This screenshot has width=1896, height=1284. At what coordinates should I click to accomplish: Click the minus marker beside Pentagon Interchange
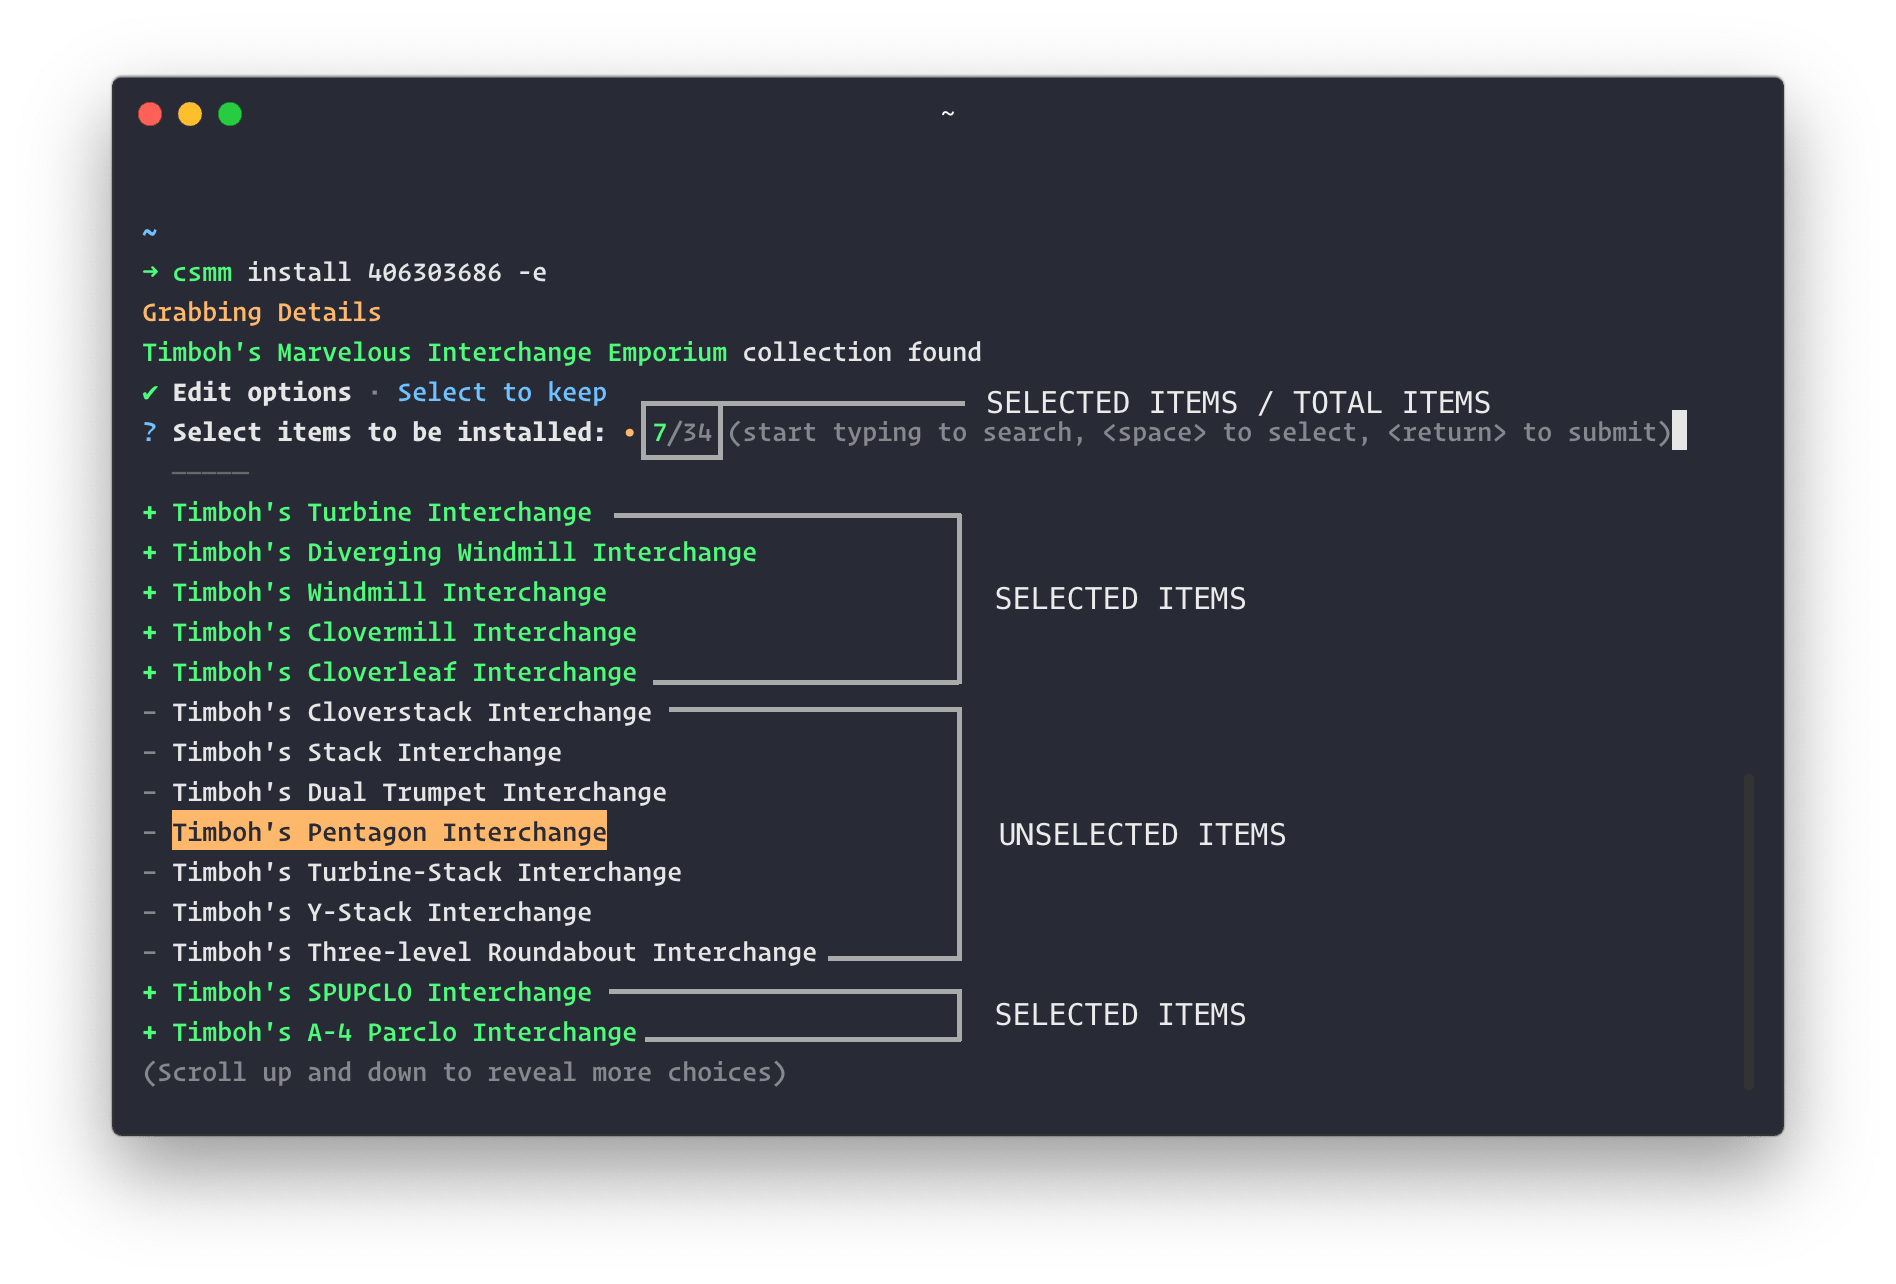coord(150,832)
